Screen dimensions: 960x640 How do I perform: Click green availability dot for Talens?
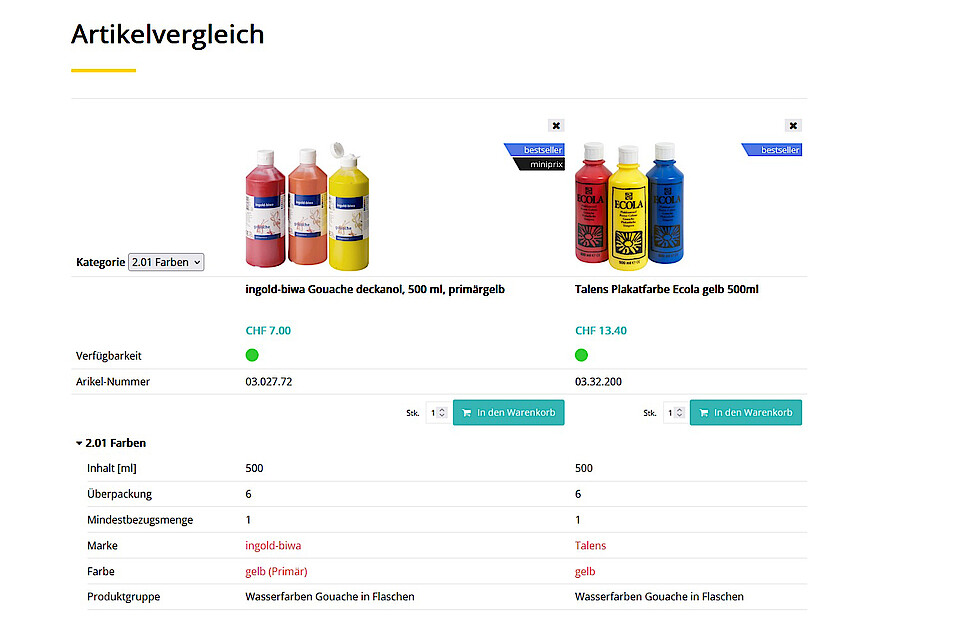[x=581, y=355]
